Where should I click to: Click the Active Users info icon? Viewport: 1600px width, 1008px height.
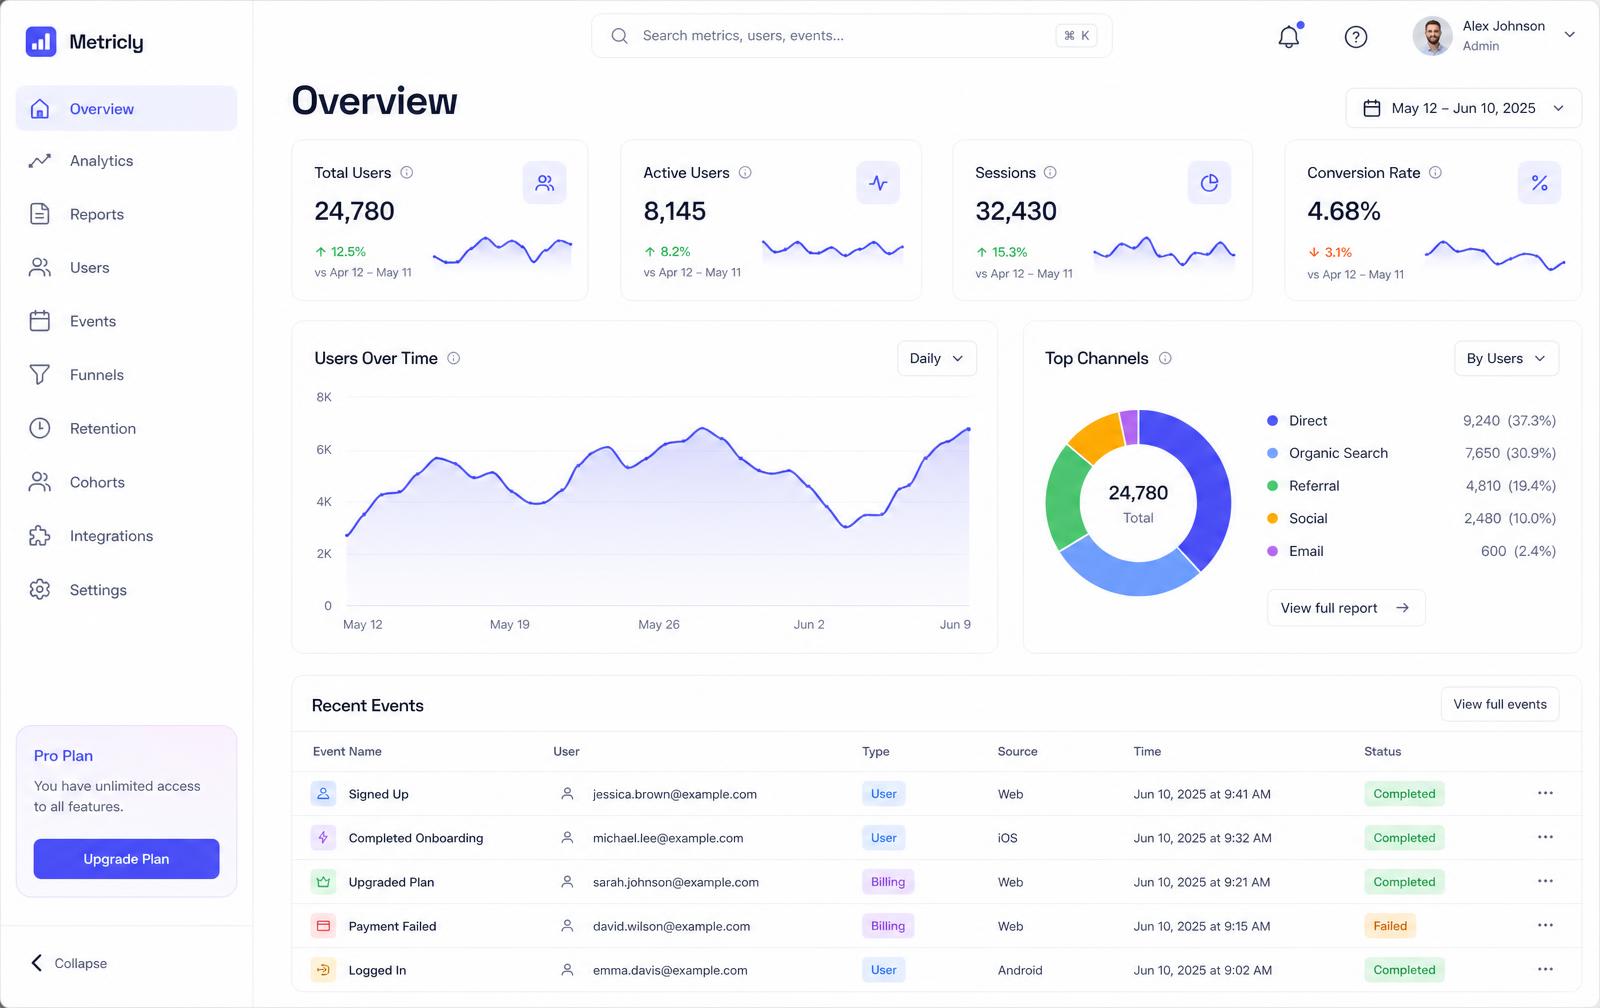745,172
